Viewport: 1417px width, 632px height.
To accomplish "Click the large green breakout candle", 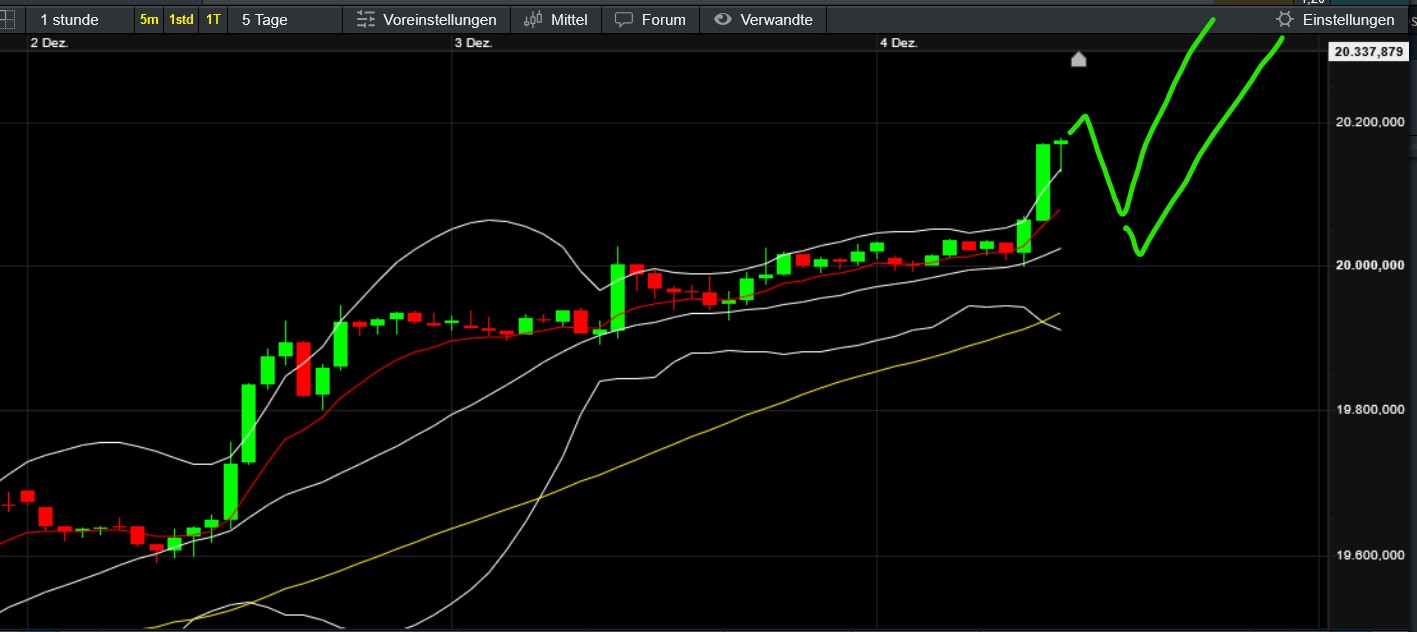I will (1043, 180).
